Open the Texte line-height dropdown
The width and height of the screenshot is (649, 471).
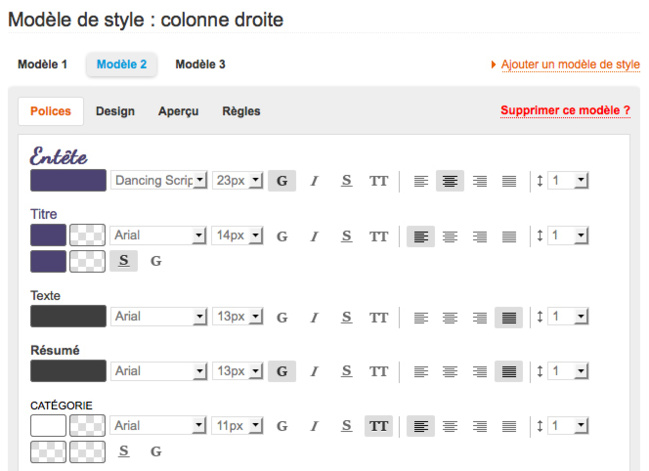coord(568,317)
